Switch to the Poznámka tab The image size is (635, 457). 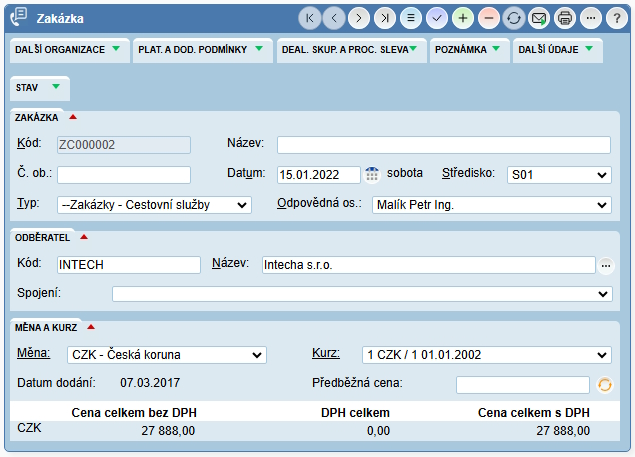pos(468,49)
